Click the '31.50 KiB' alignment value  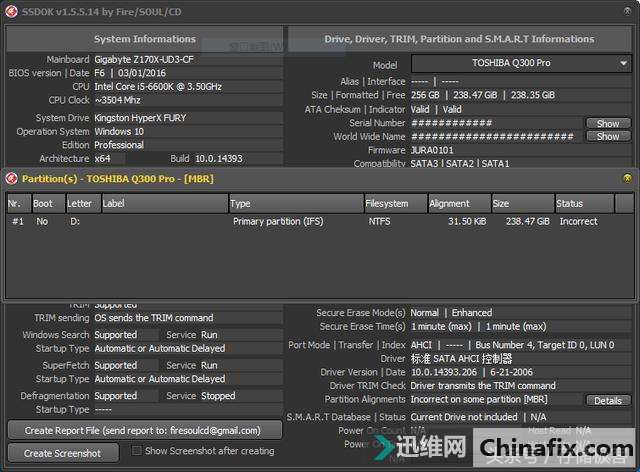pyautogui.click(x=467, y=221)
